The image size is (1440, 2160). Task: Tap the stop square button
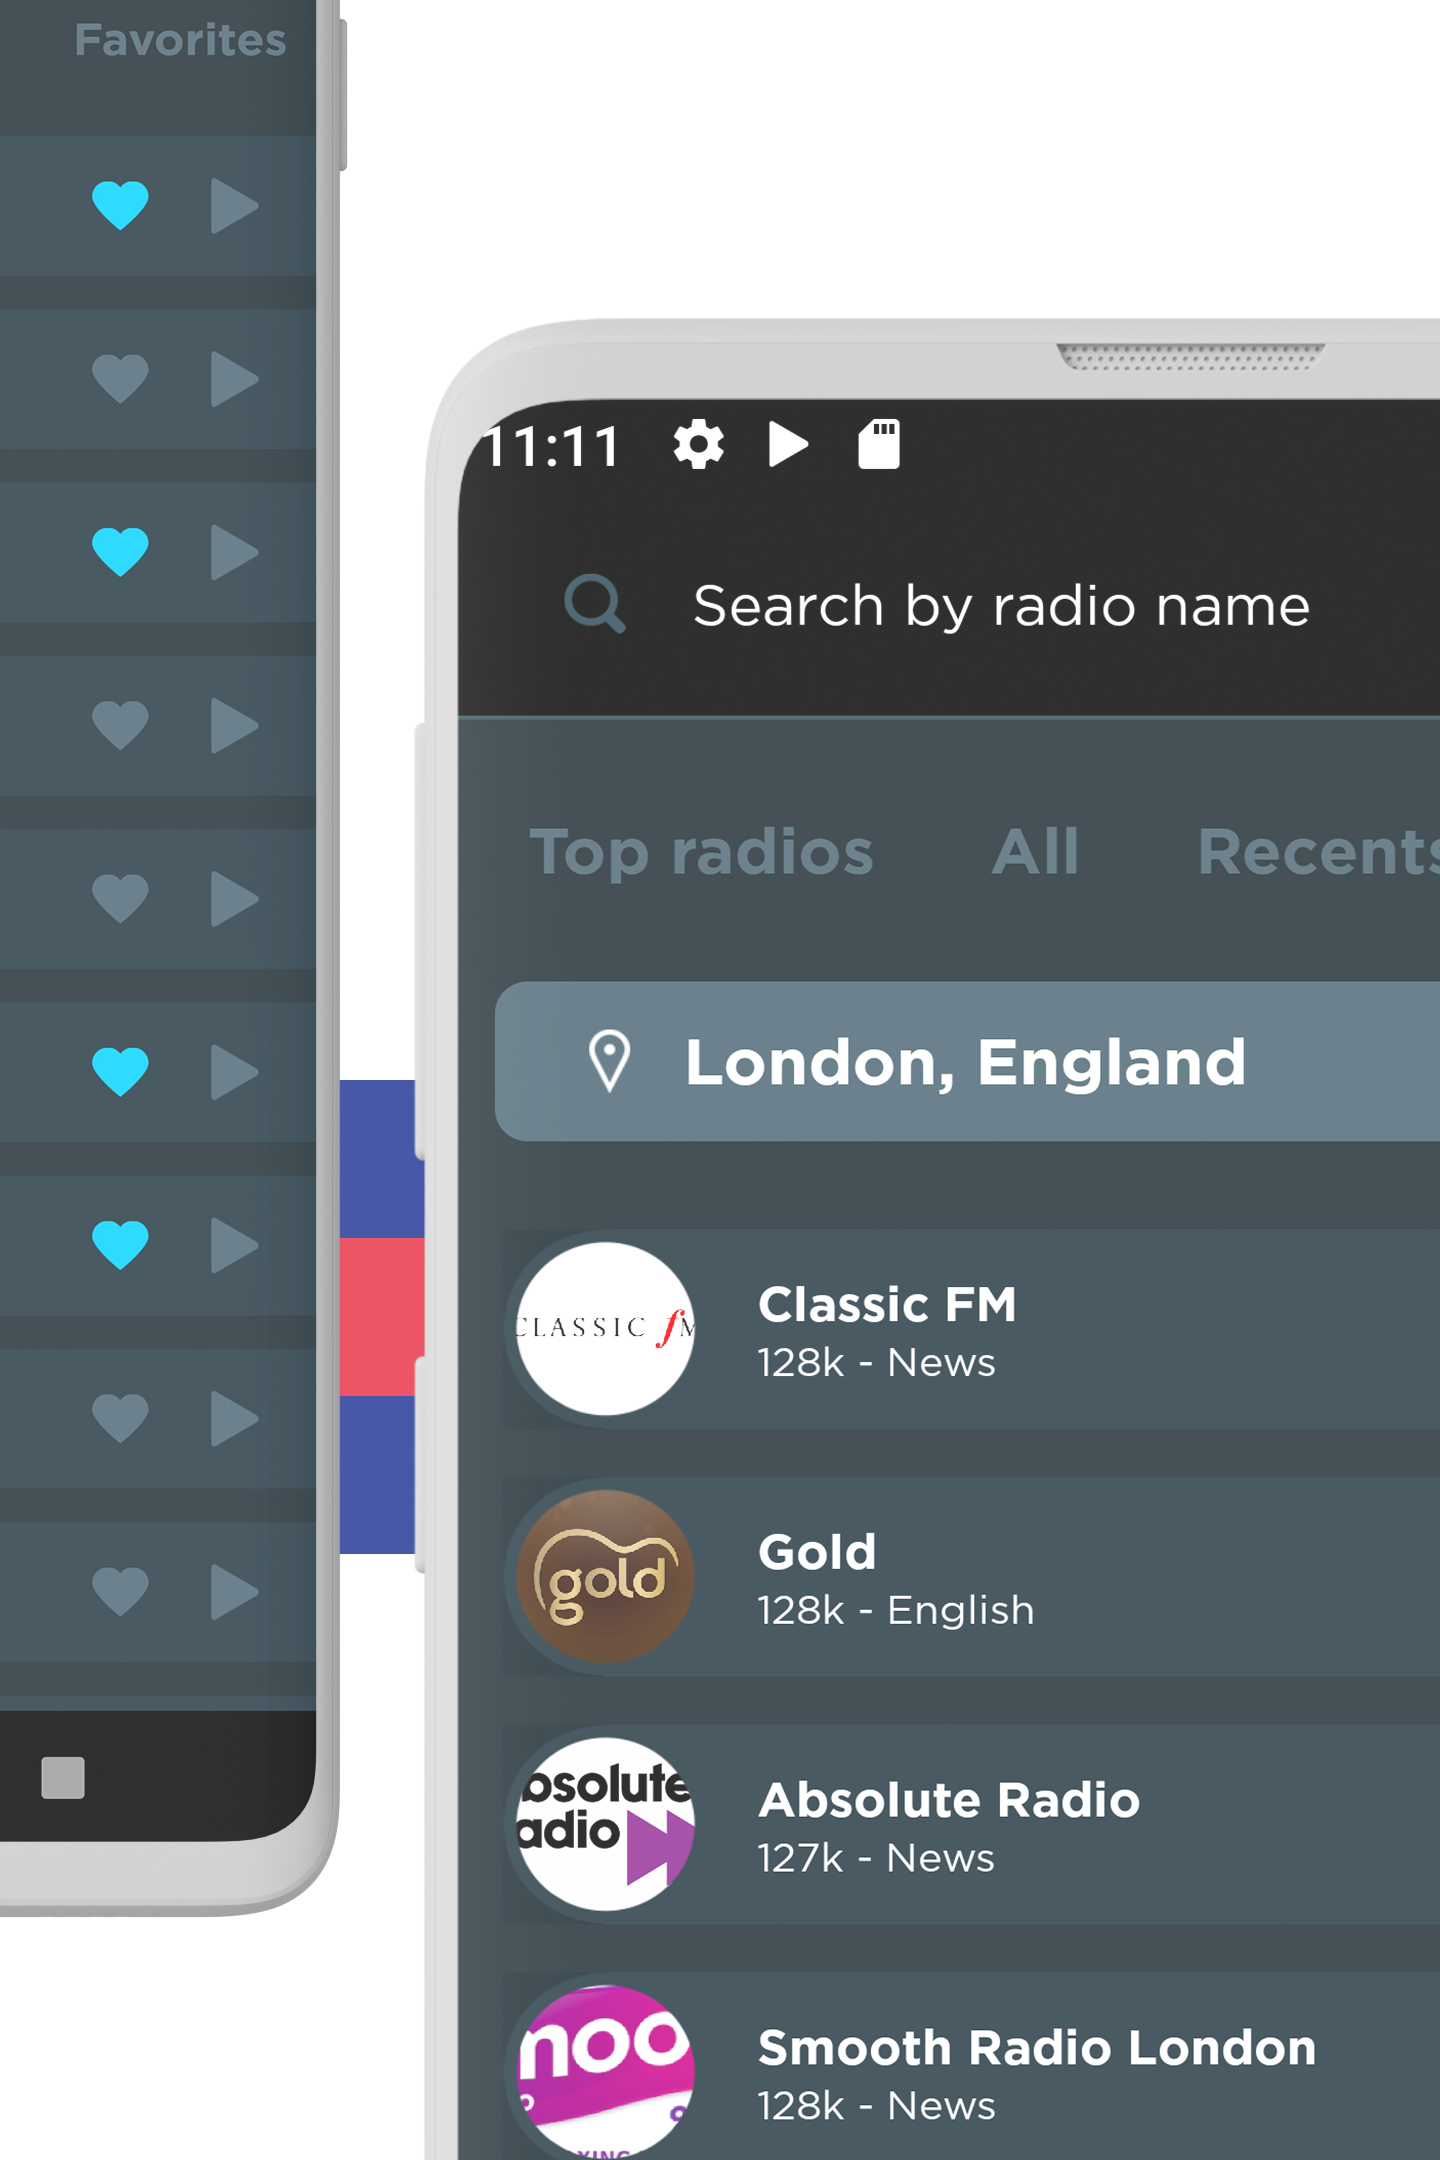point(63,1777)
